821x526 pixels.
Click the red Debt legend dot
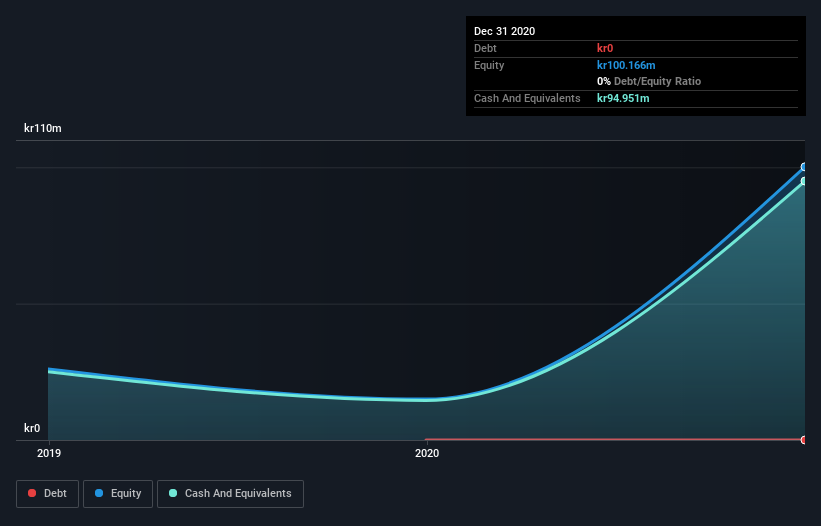[x=32, y=493]
